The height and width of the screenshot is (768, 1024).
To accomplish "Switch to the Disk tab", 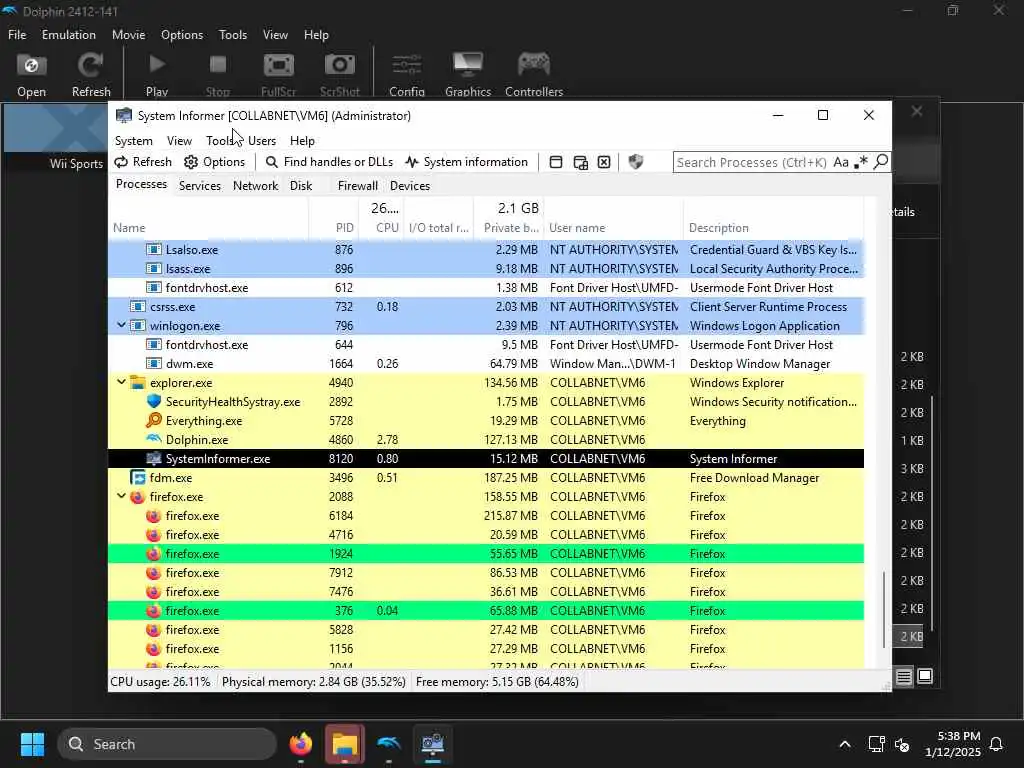I will [x=301, y=185].
